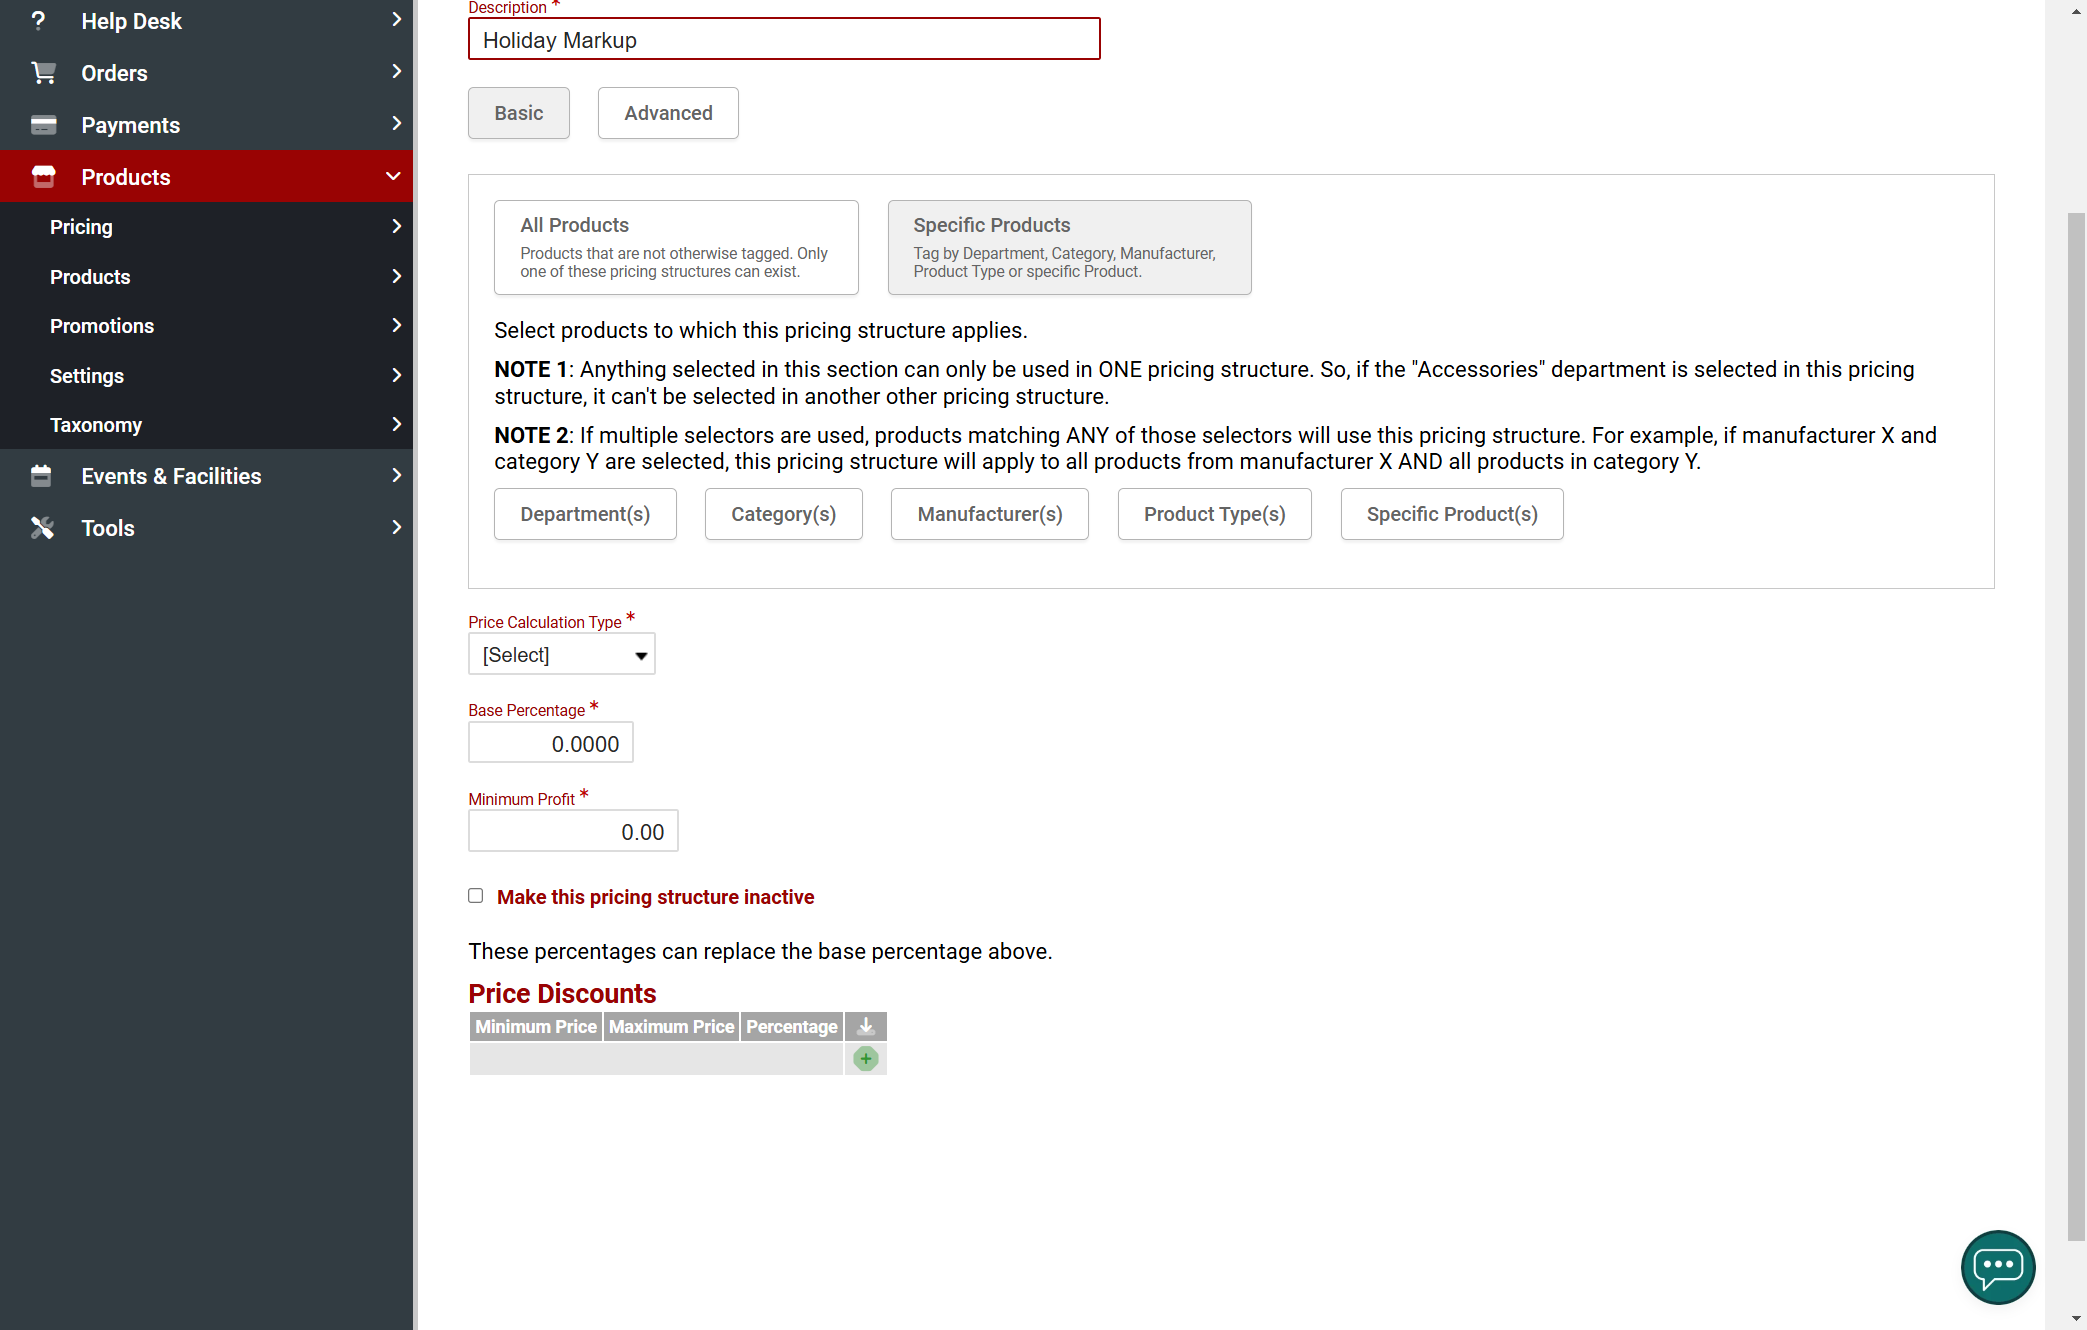
Task: Click the Percentage column header
Action: [x=792, y=1027]
